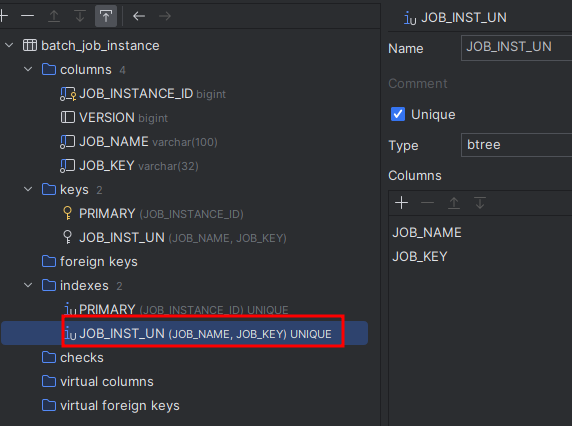The image size is (572, 426).
Task: Click the gold PRIMARY key icon
Action: [x=68, y=213]
